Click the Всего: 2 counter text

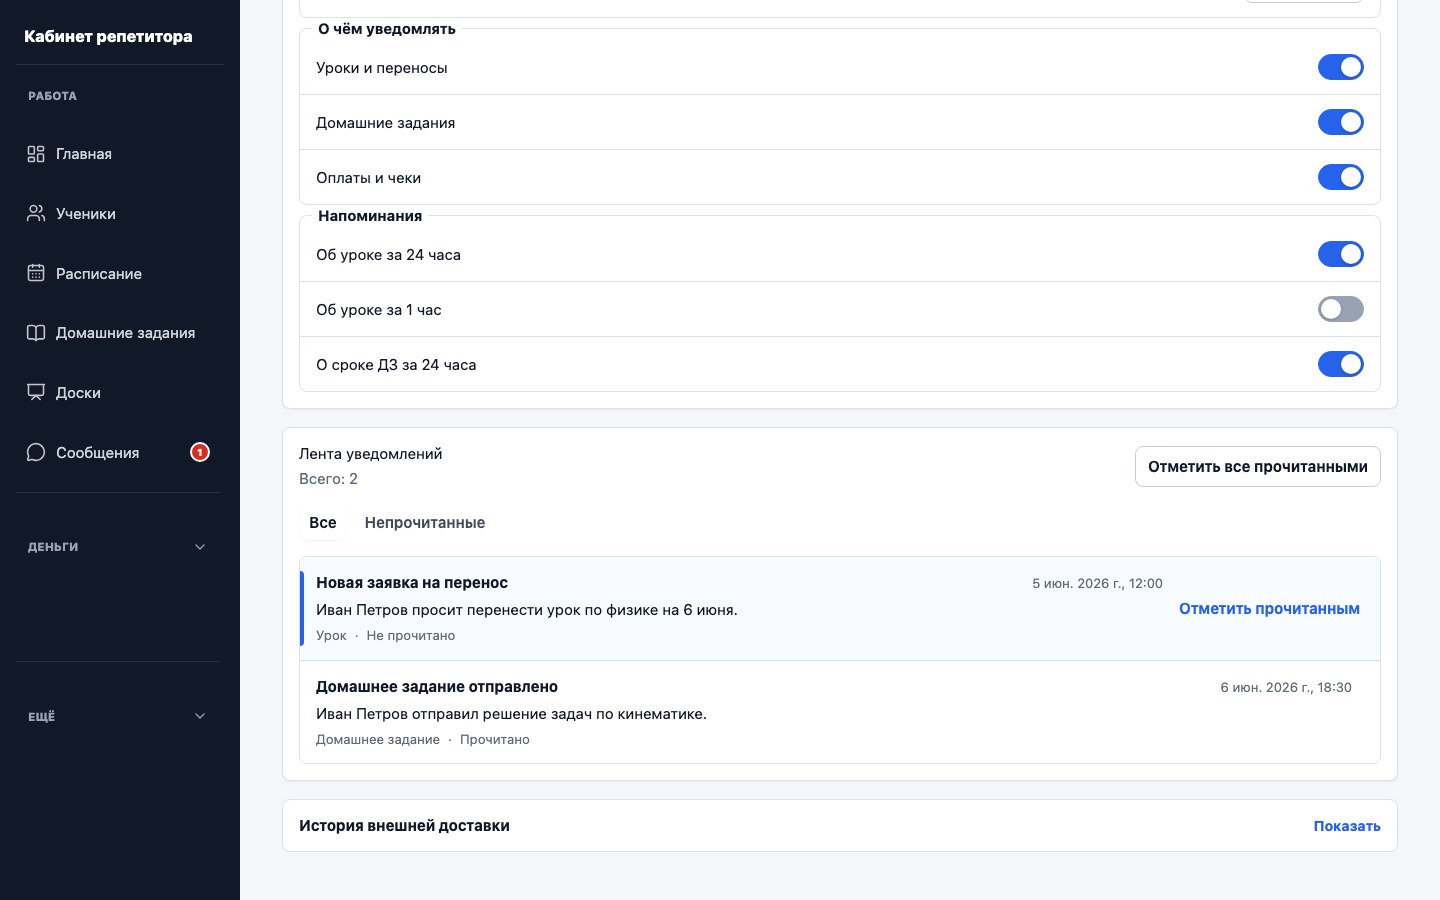click(328, 479)
